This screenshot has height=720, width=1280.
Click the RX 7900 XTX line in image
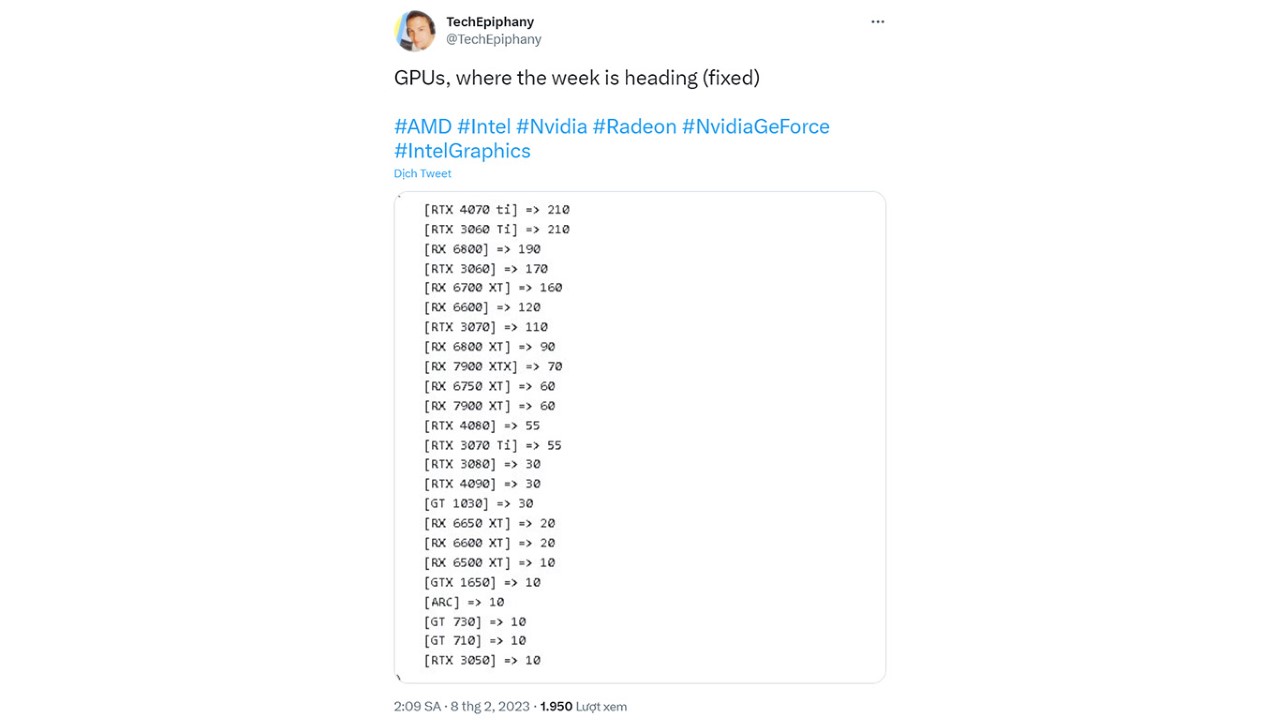point(493,367)
